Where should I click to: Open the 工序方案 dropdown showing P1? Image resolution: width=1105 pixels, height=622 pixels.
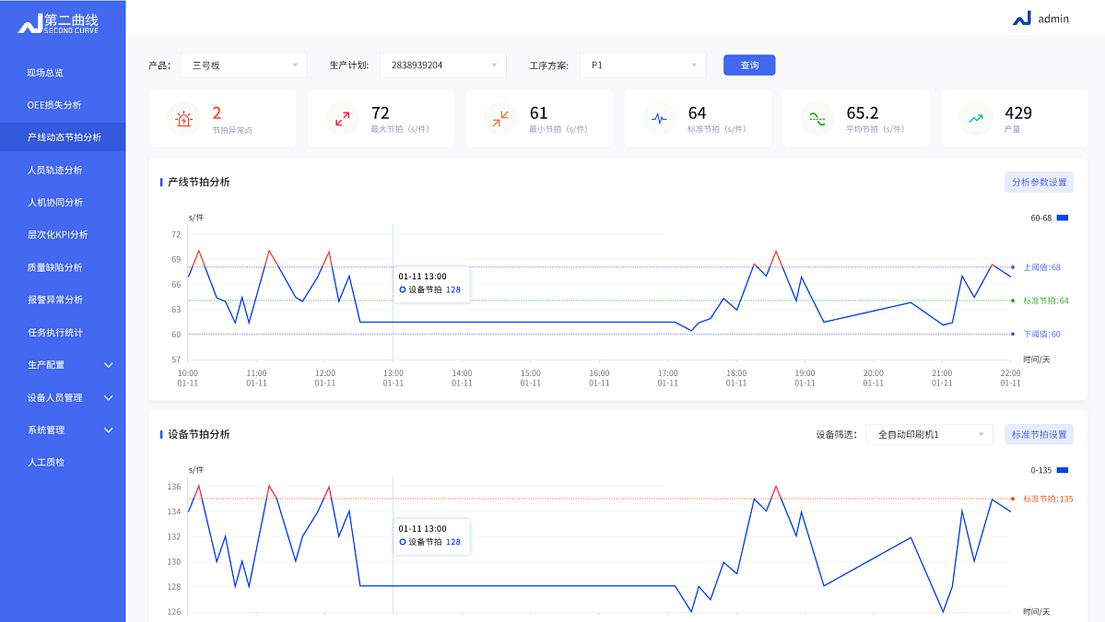coord(643,65)
